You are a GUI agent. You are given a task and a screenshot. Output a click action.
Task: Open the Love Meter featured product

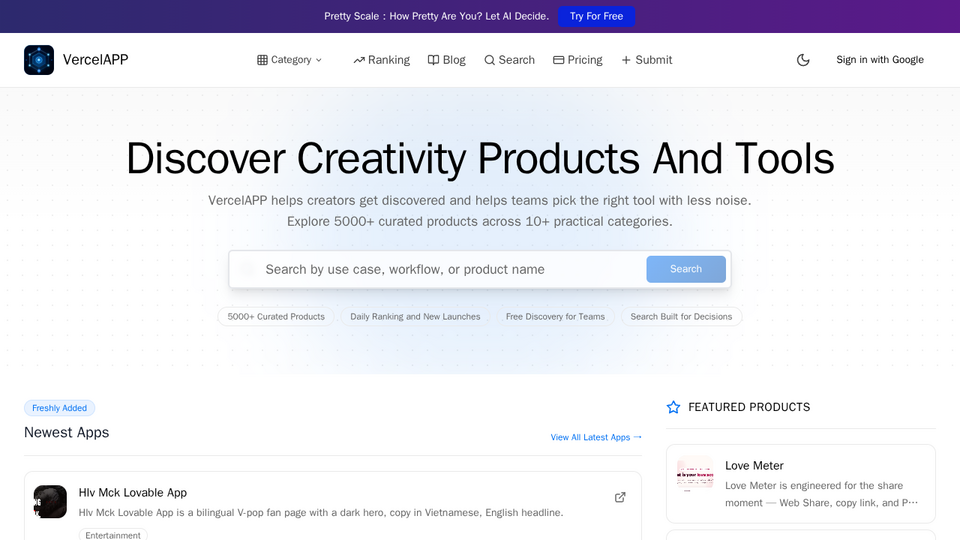click(801, 484)
